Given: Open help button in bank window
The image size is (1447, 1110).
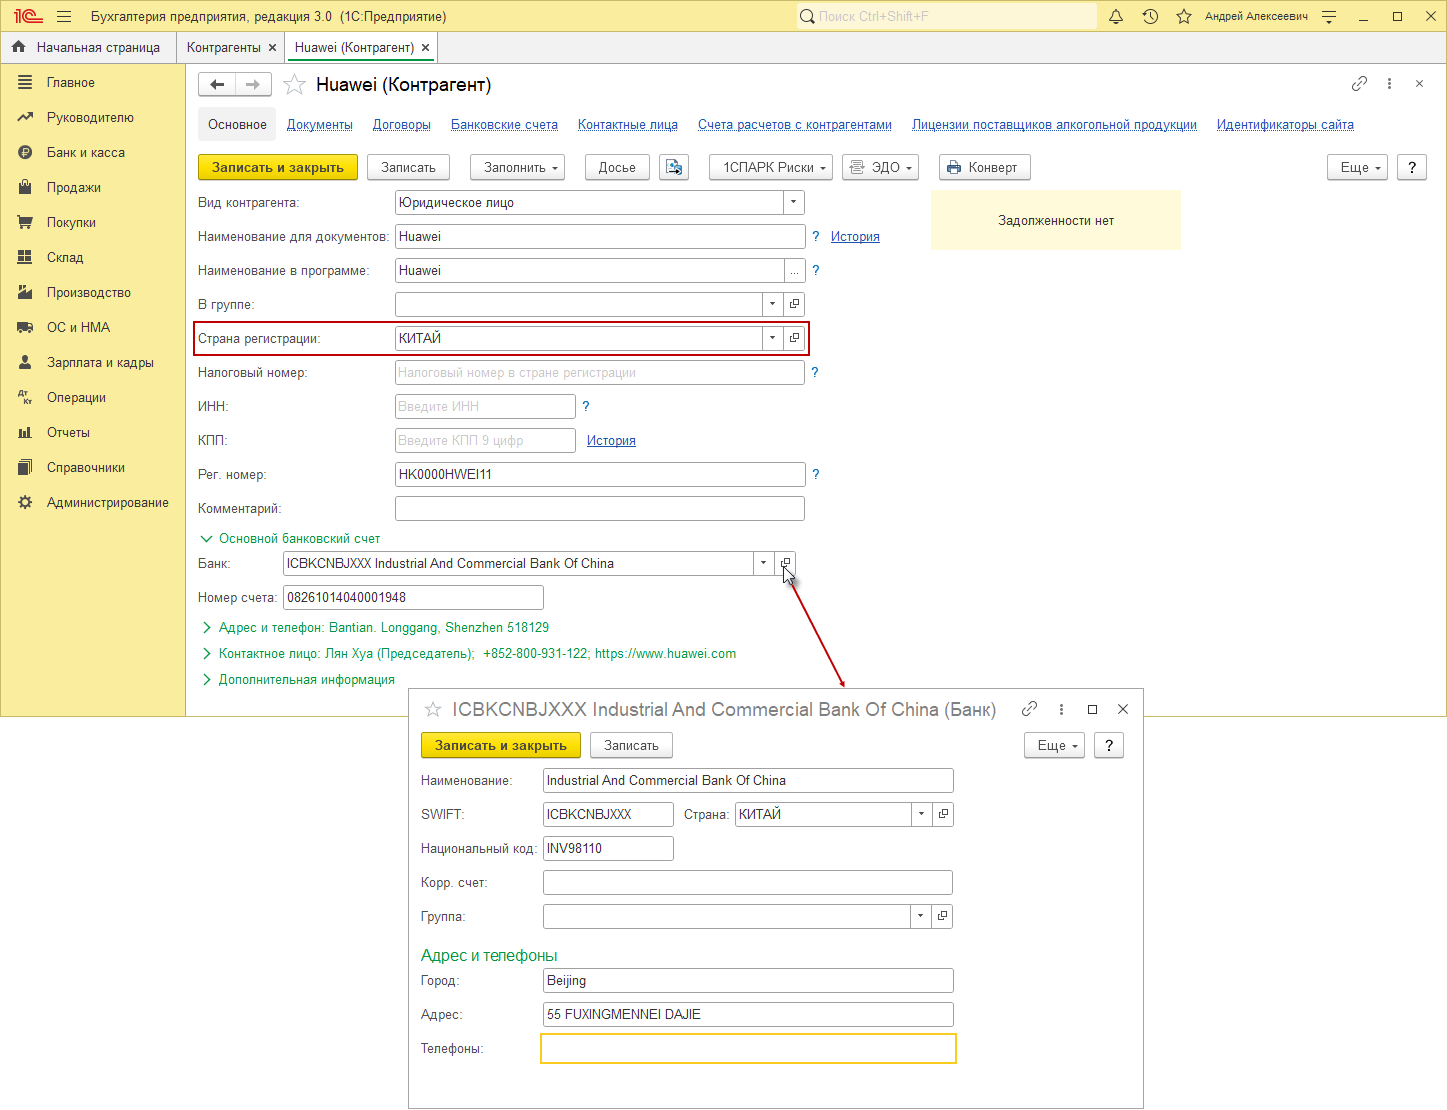Looking at the screenshot, I should click(x=1109, y=745).
